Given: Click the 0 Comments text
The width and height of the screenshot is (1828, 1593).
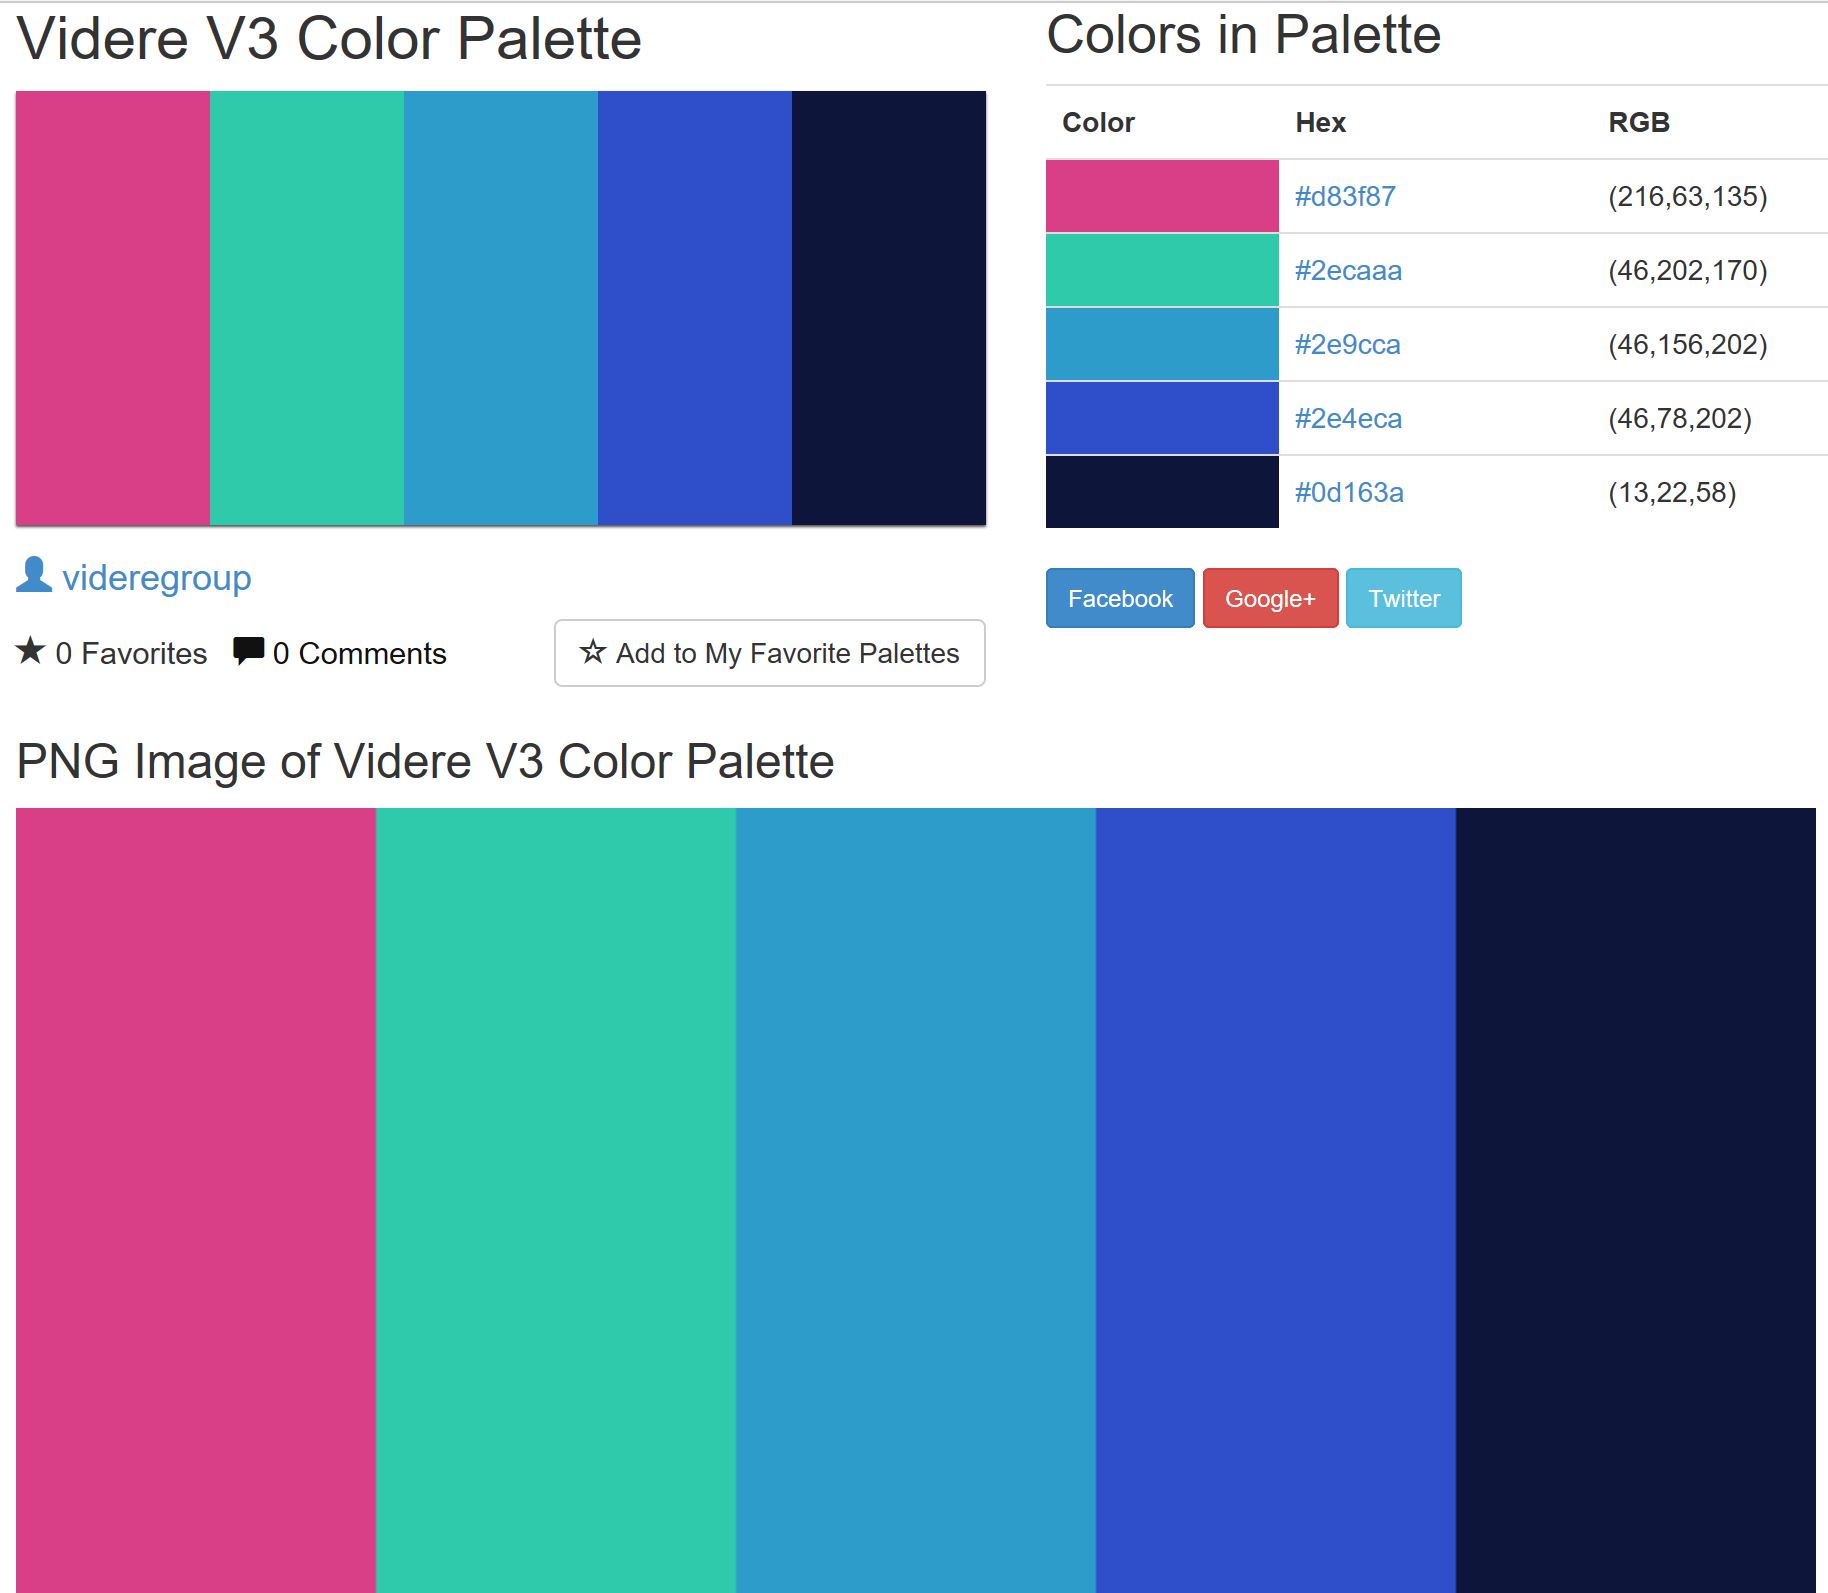Looking at the screenshot, I should click(x=359, y=653).
